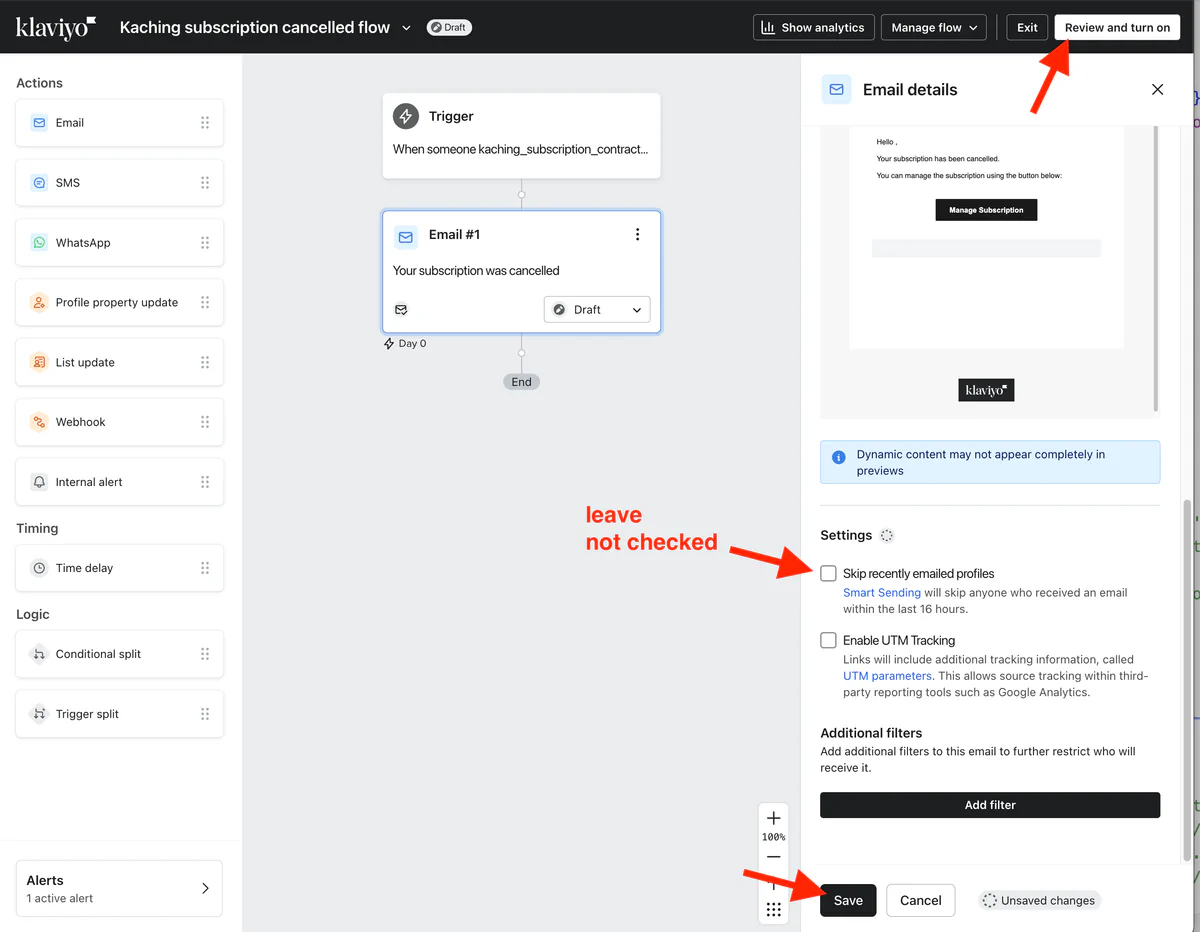Screen dimensions: 1200x932
Task: Click the envelope icon in Email #1 card
Action: [406, 237]
